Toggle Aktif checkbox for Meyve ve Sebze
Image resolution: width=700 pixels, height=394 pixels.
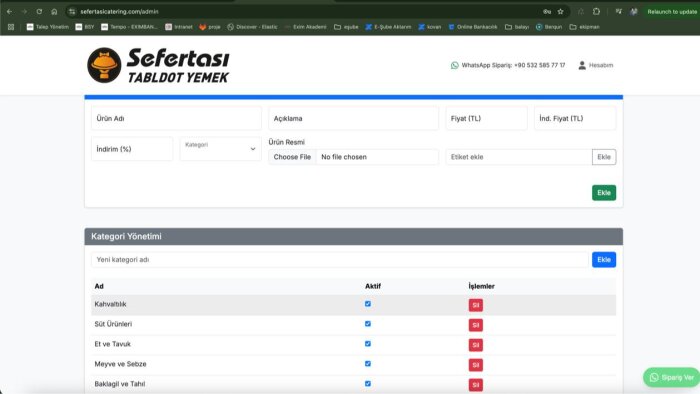tap(368, 364)
